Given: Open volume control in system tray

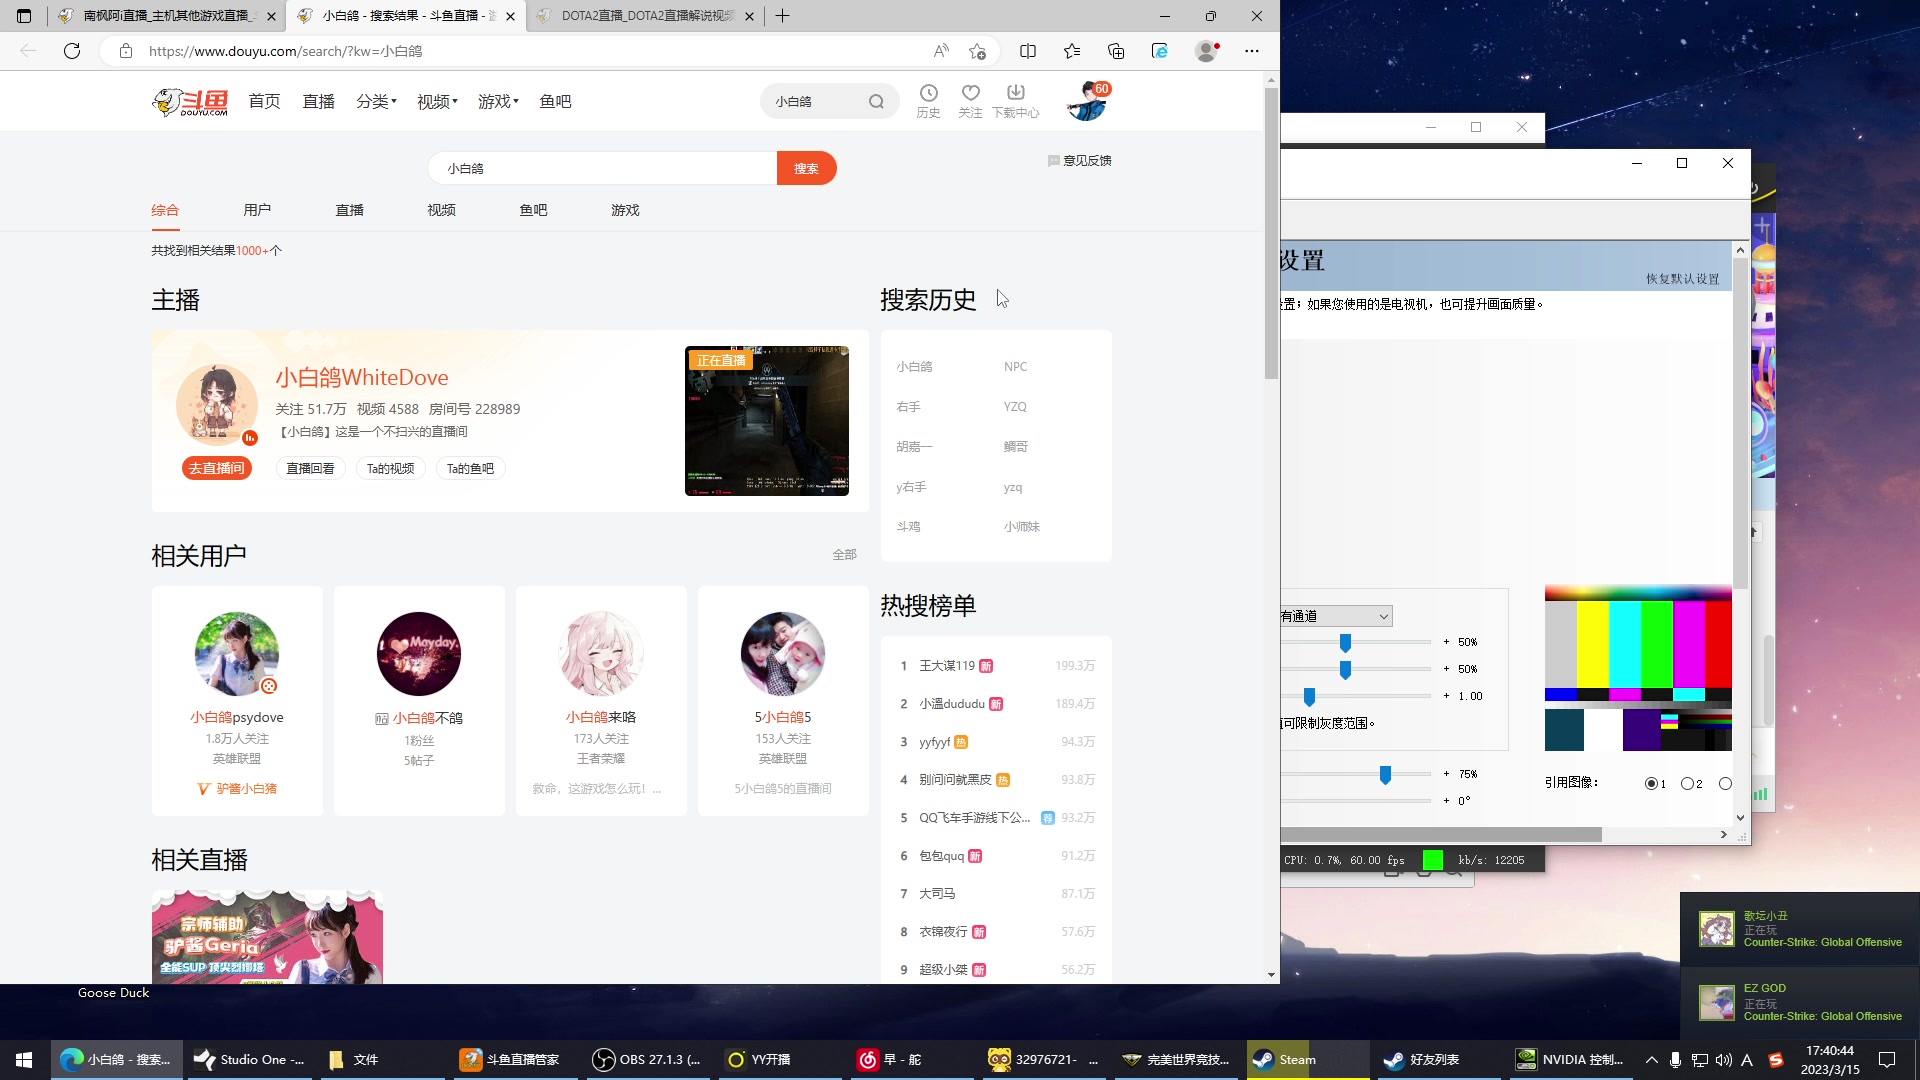Looking at the screenshot, I should (1723, 1060).
